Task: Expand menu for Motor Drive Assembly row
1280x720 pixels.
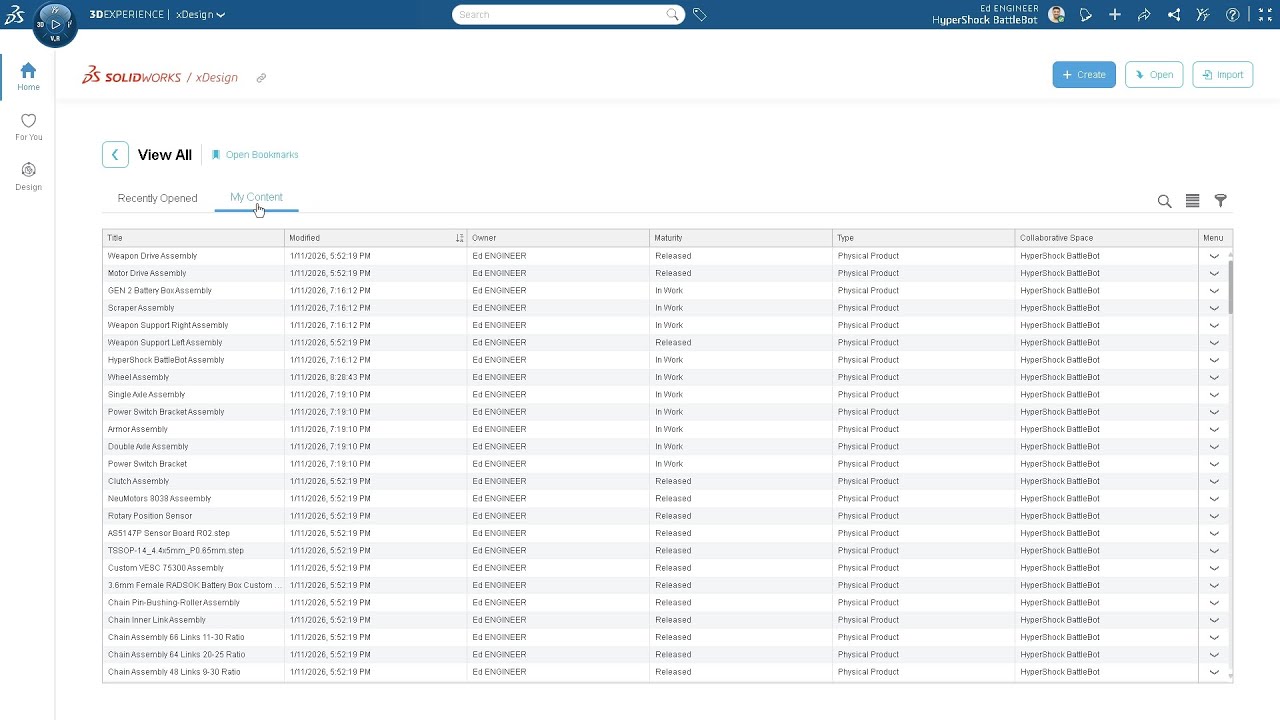Action: point(1214,273)
